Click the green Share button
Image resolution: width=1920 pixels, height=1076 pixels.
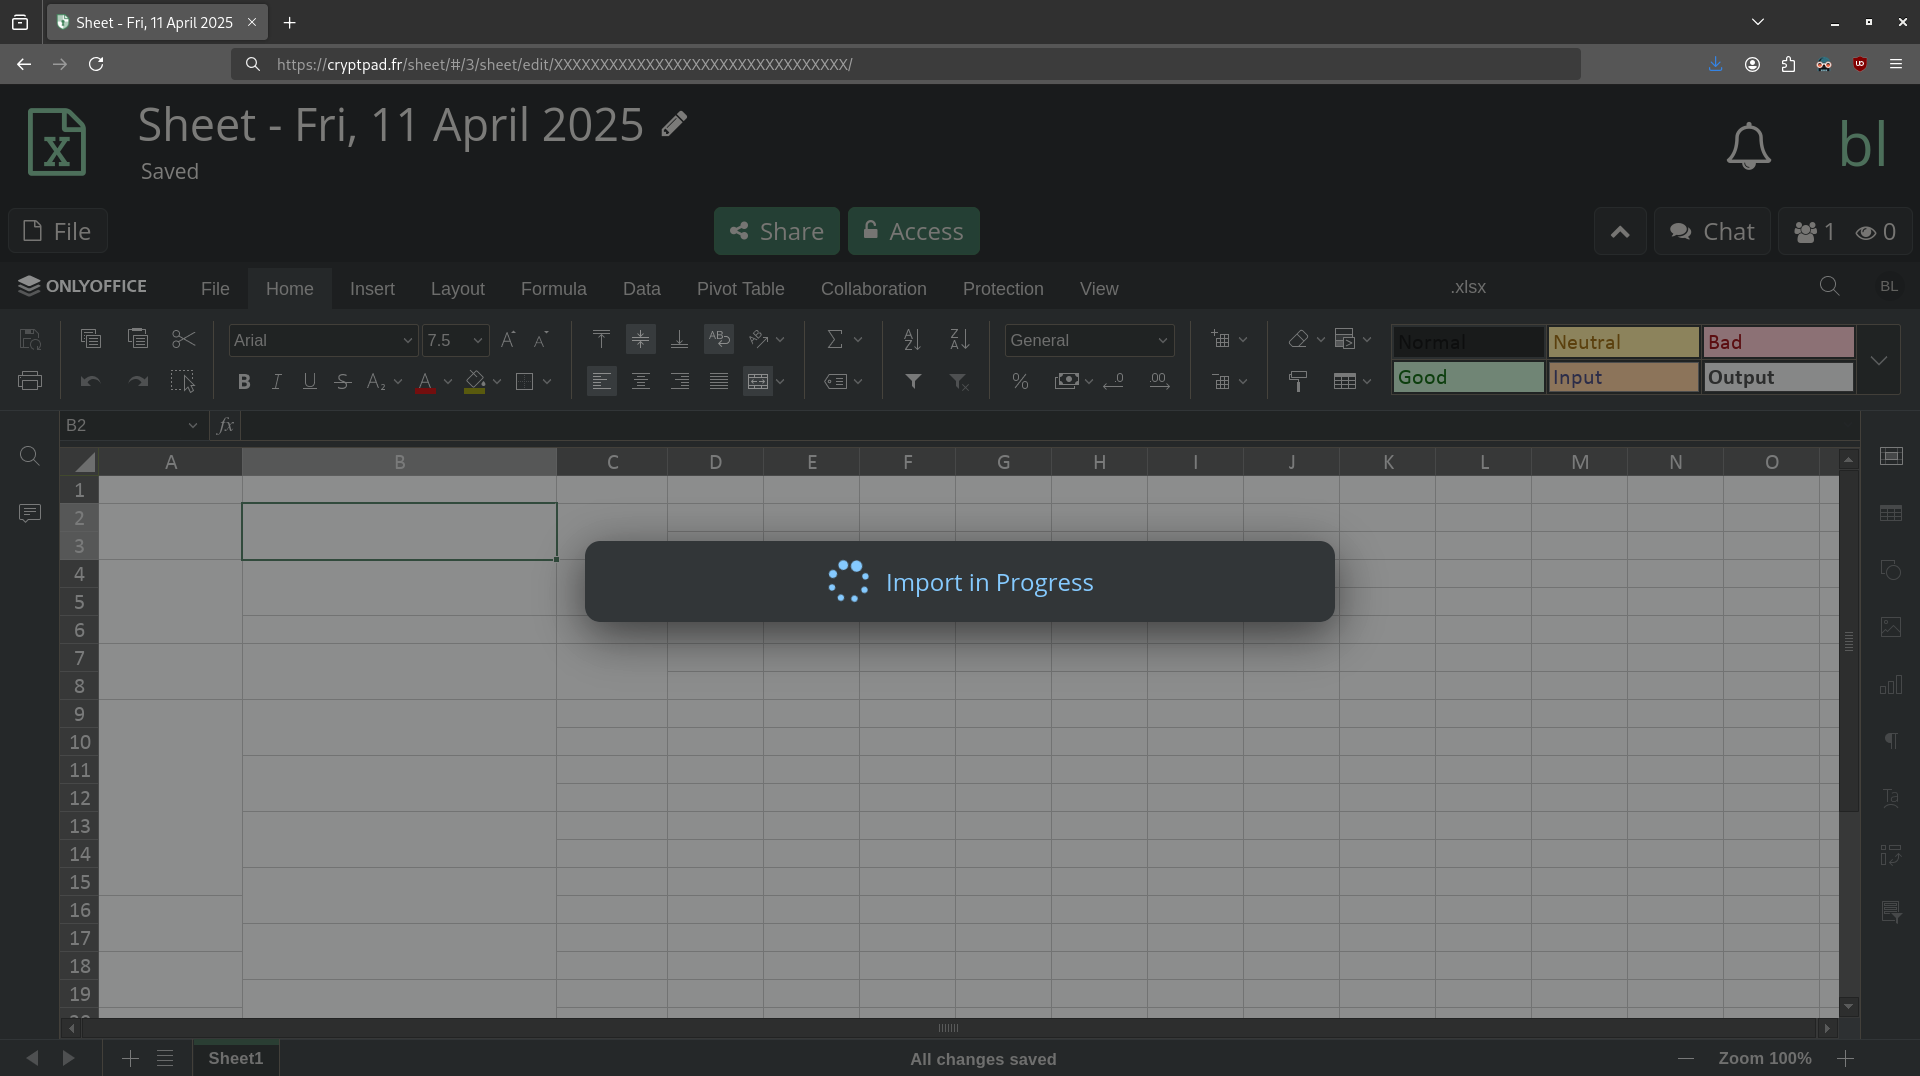(x=776, y=231)
